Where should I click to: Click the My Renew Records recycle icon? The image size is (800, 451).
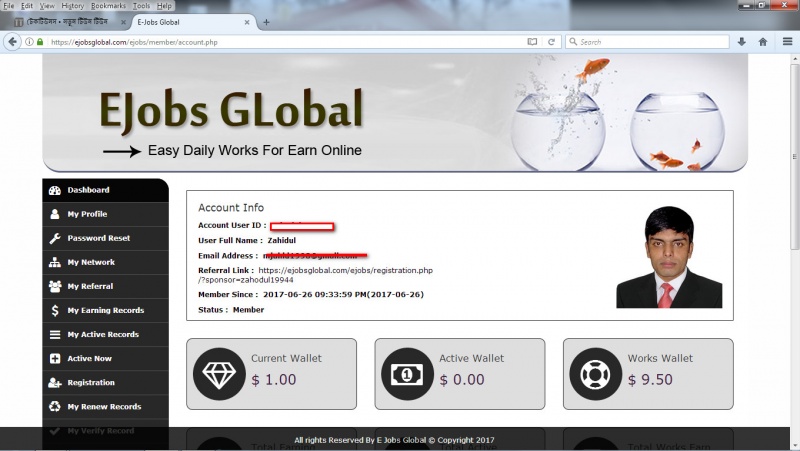[x=55, y=407]
